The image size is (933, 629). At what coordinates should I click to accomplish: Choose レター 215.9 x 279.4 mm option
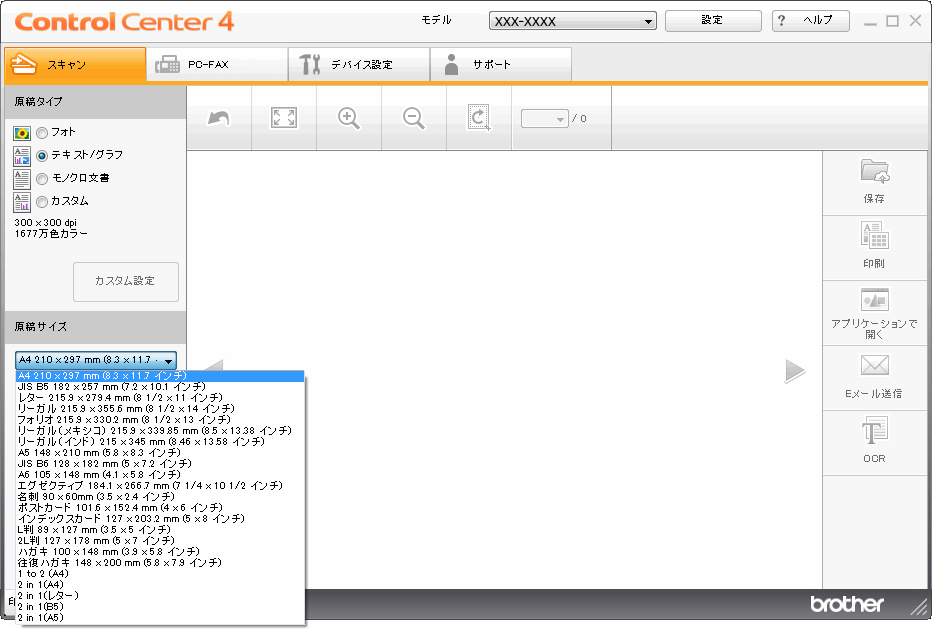(x=159, y=398)
